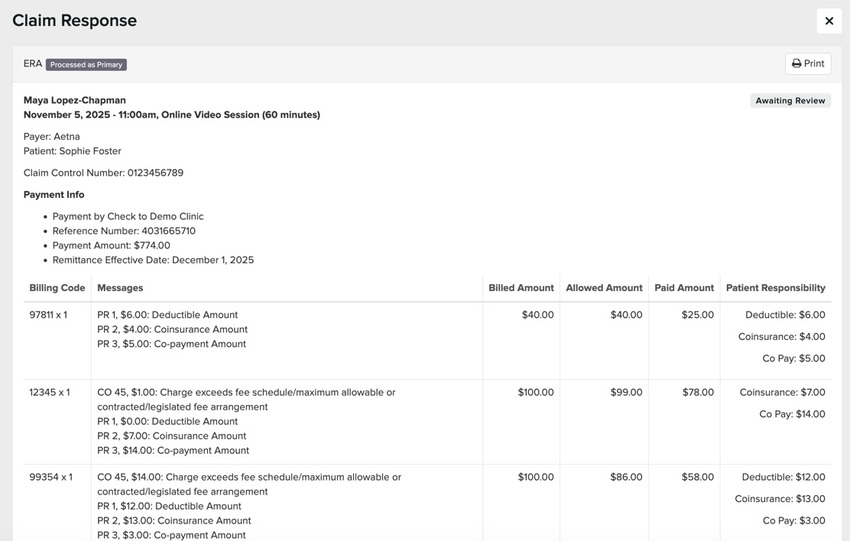Click Patient: Sophie Foster

pos(72,151)
